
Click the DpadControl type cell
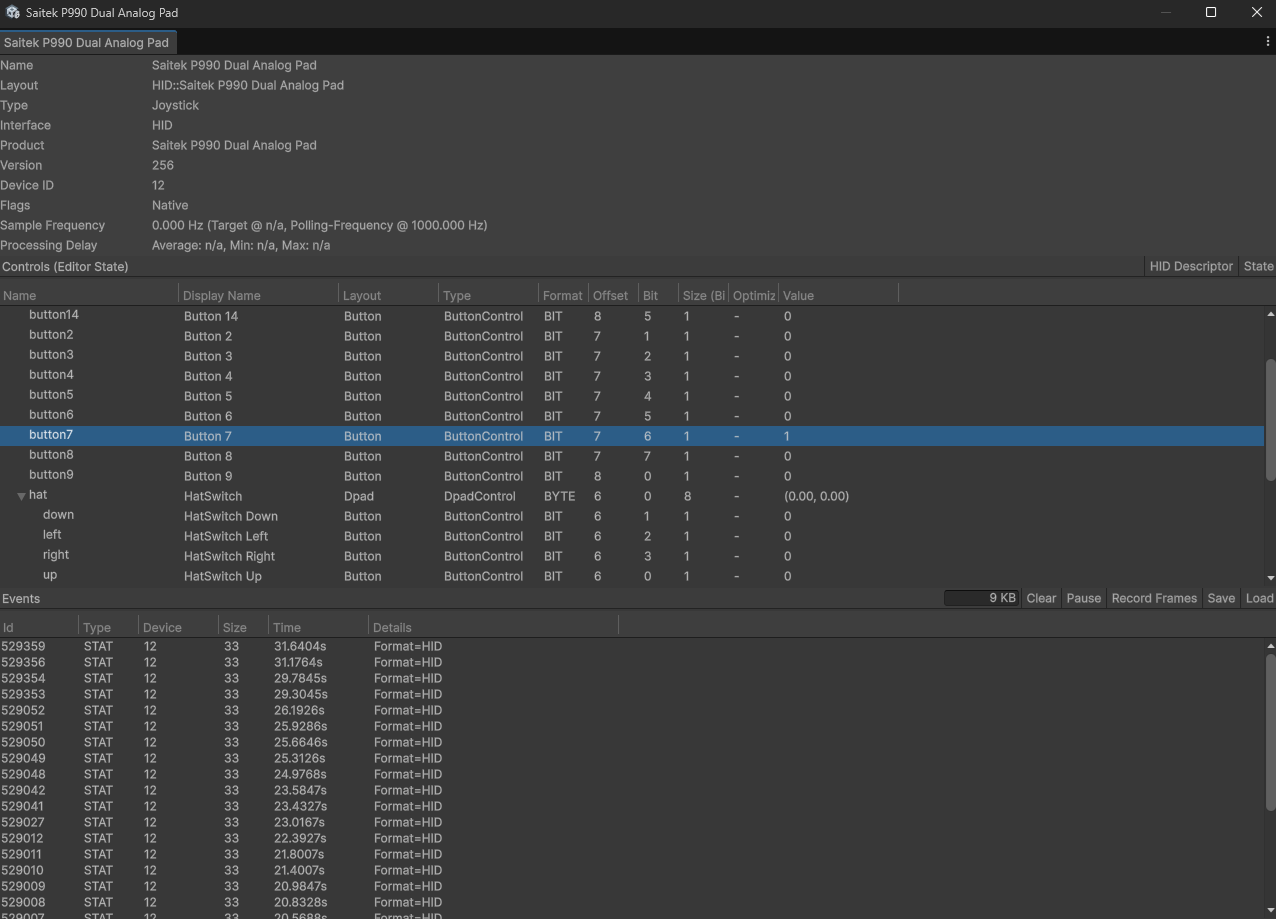tap(480, 496)
